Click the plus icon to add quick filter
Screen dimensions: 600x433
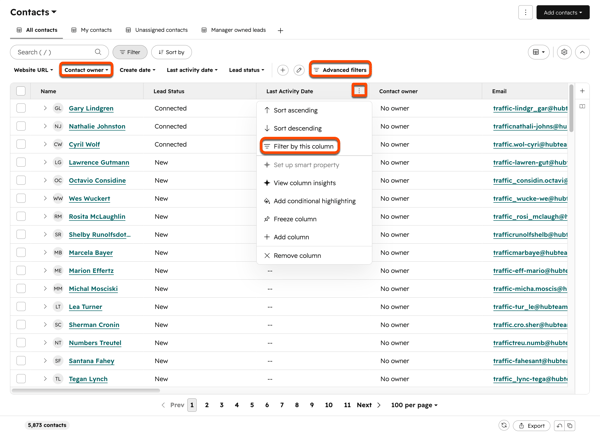pos(282,70)
